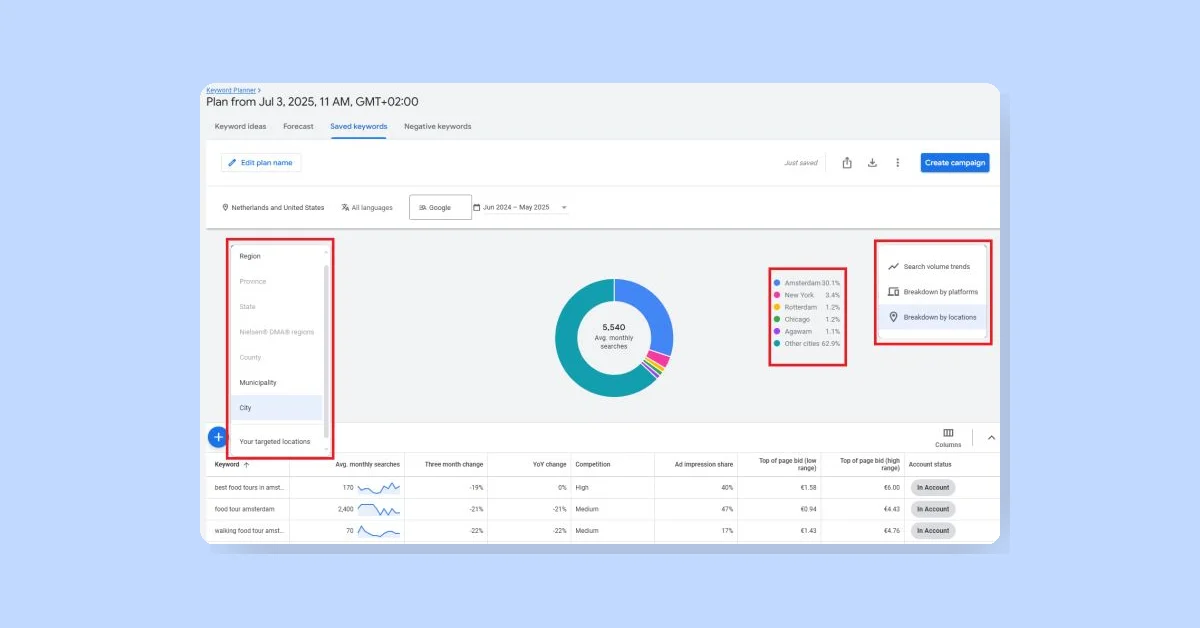
Task: Click the pencil icon in Edit plan name
Action: coord(233,162)
